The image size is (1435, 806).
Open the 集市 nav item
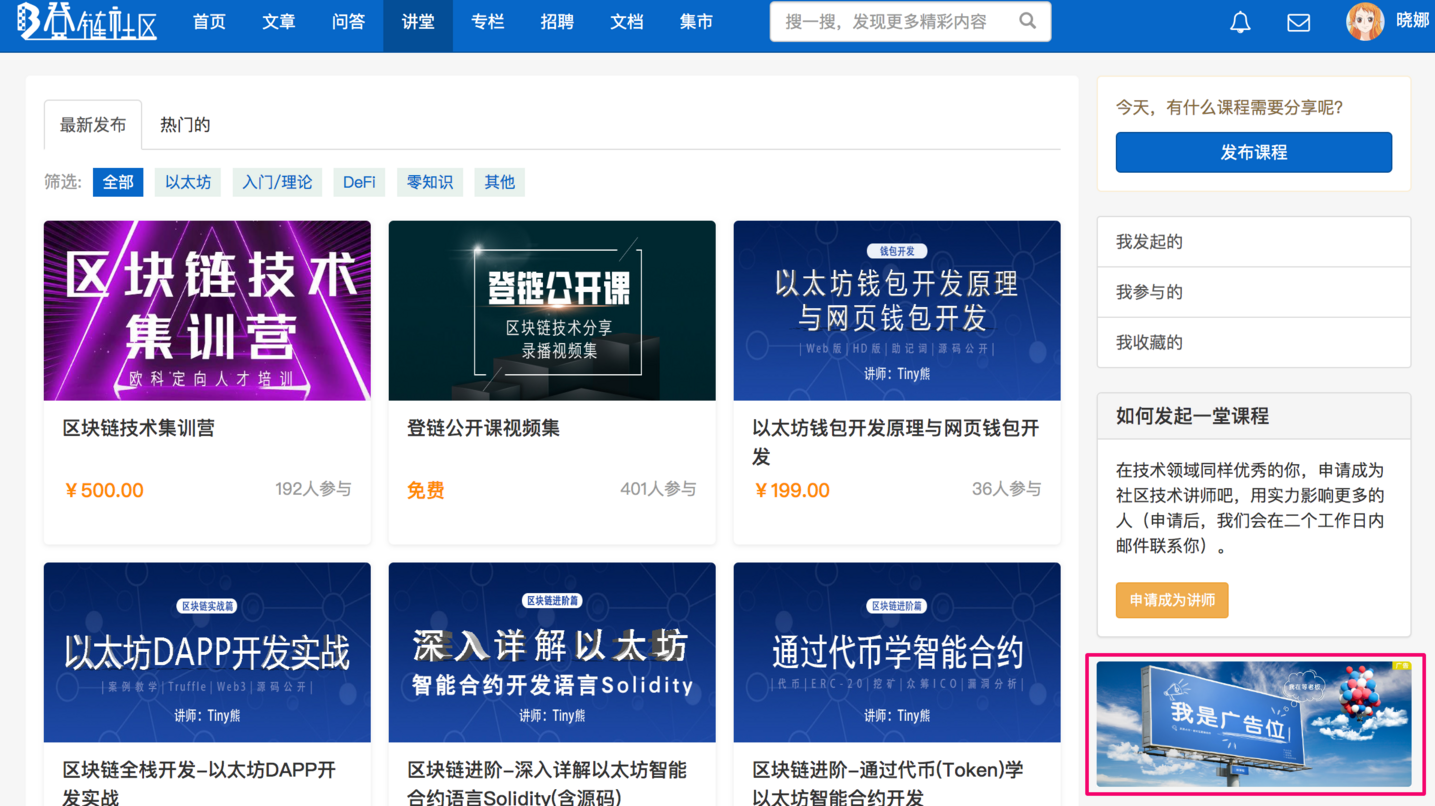(696, 22)
